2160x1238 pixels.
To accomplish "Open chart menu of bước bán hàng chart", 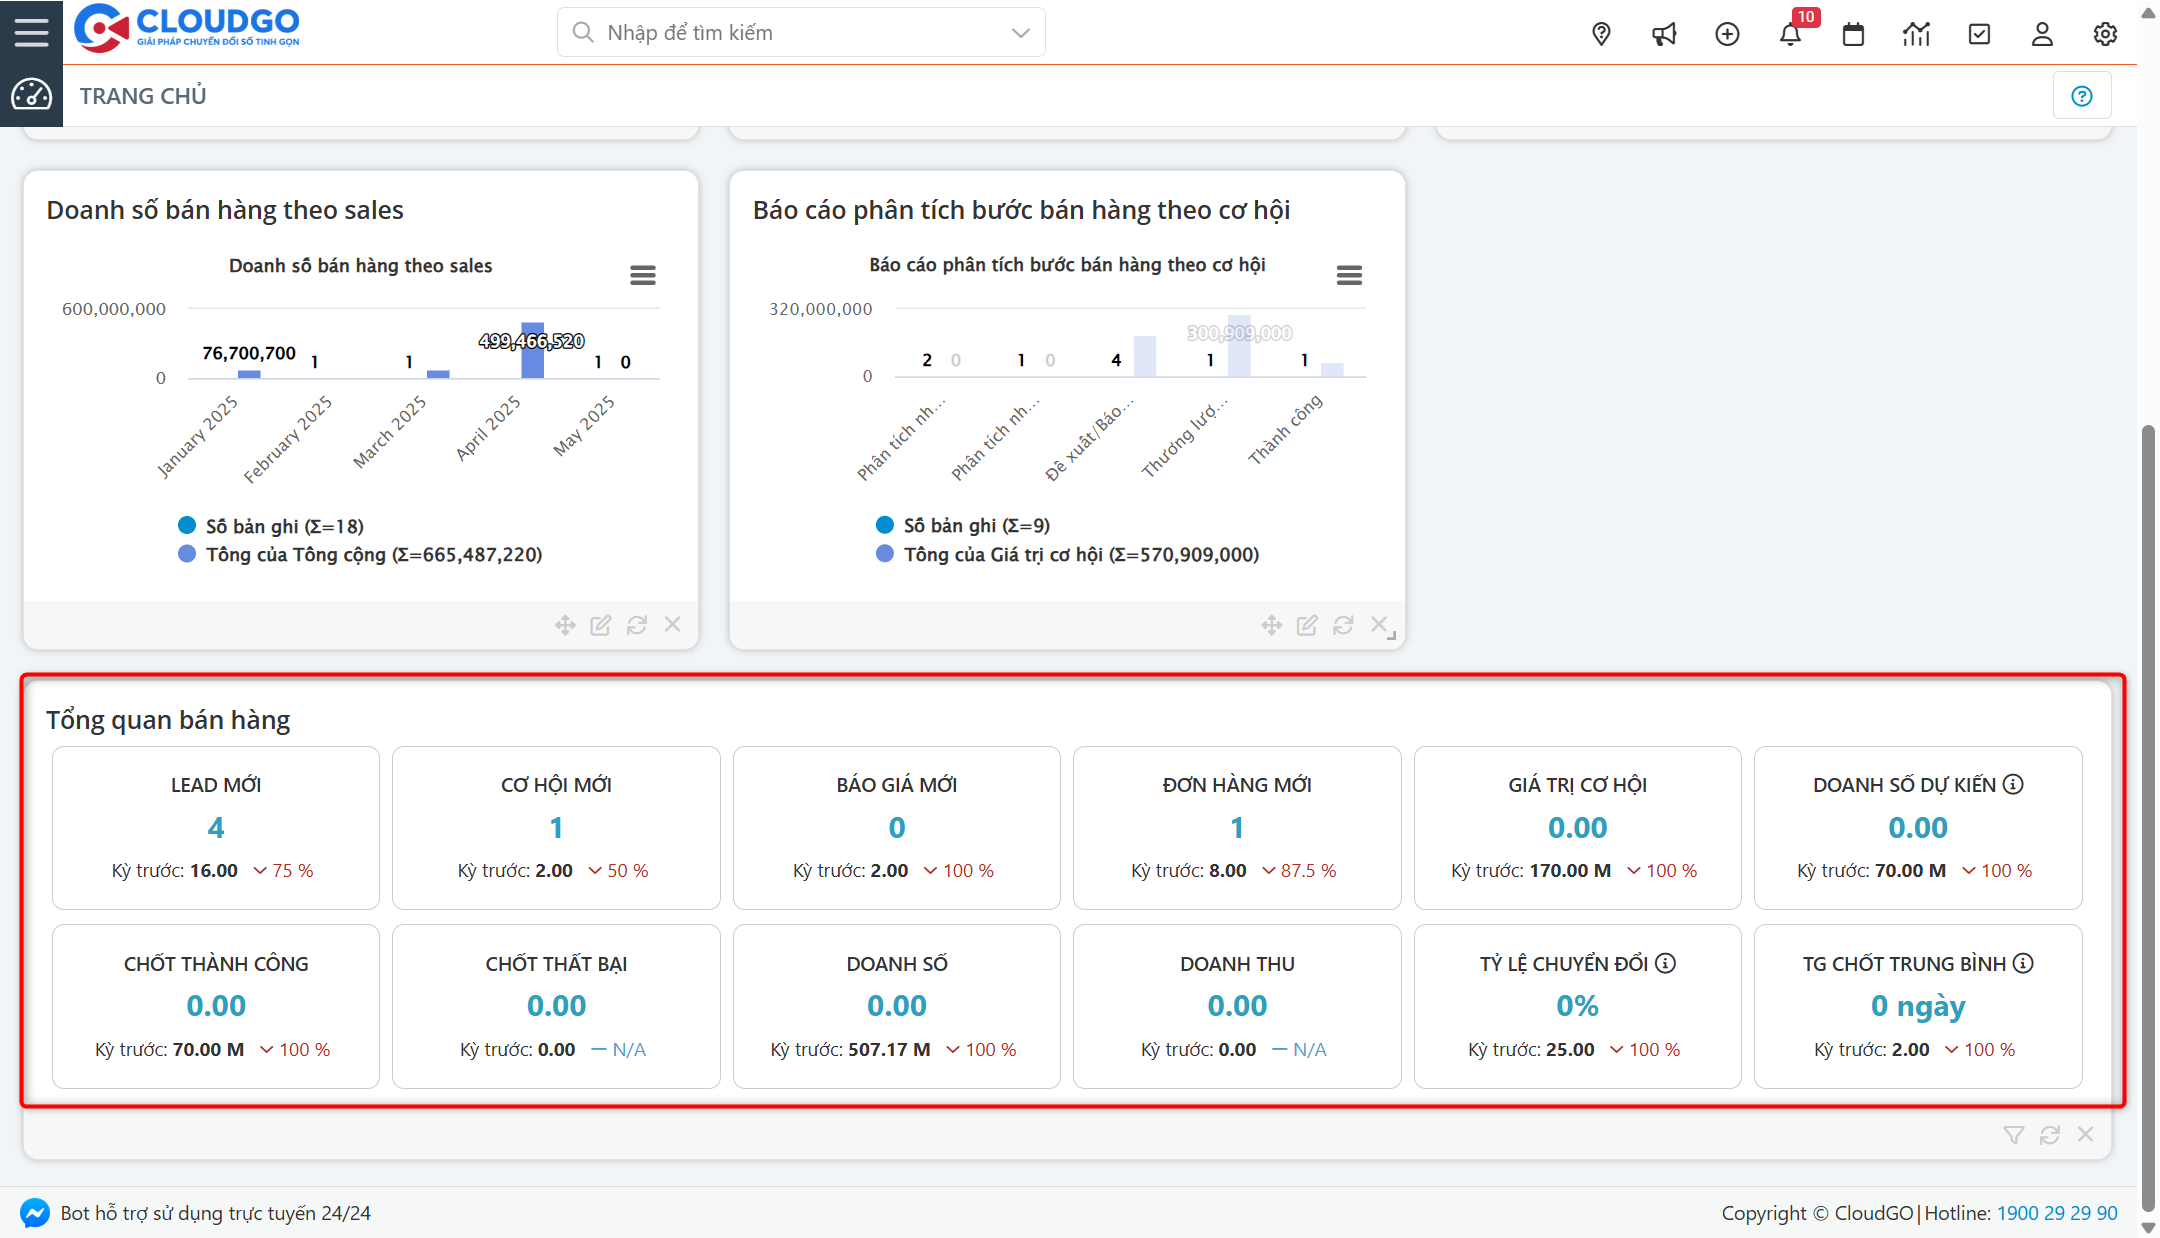I will coord(1349,275).
